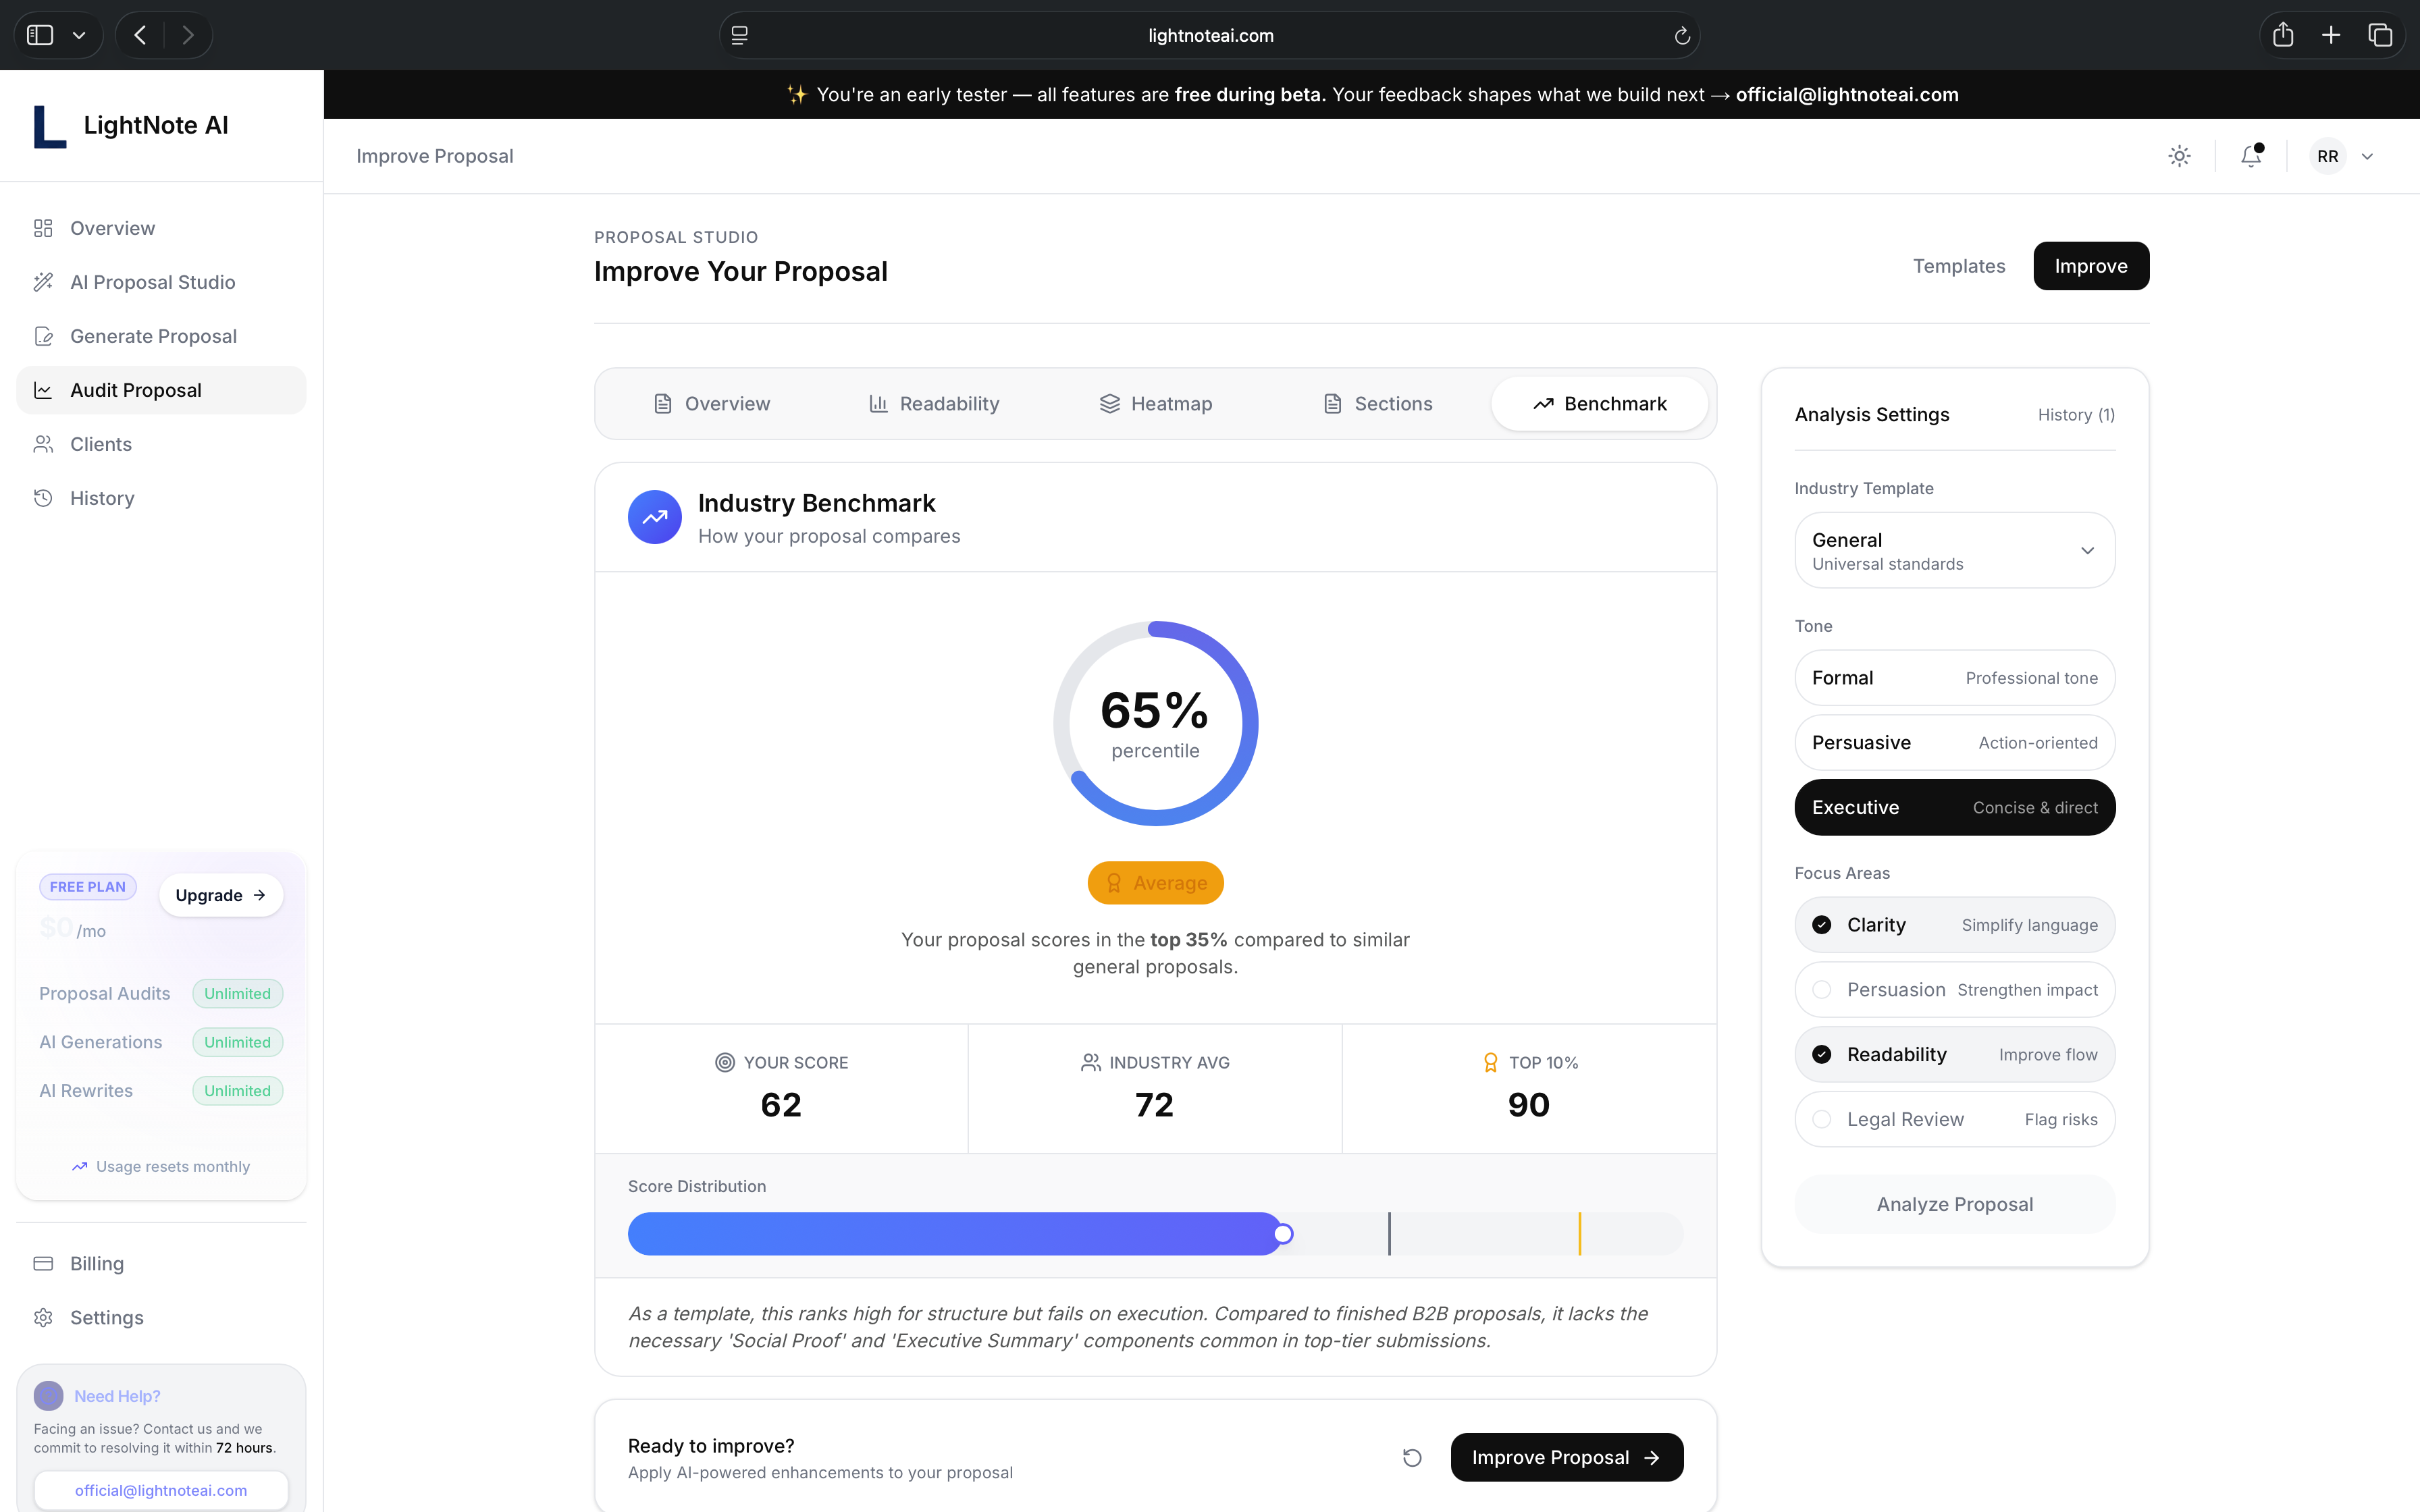The height and width of the screenshot is (1512, 2420).
Task: Click the notification bell icon
Action: (2250, 156)
